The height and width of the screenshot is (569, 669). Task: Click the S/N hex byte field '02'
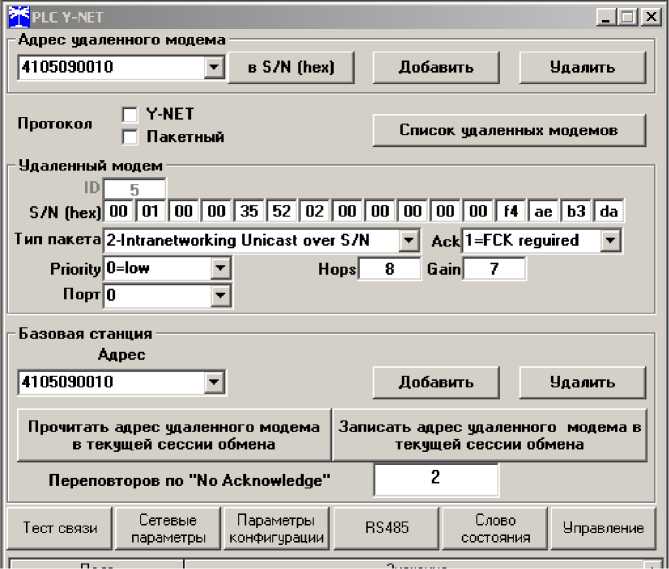click(314, 211)
